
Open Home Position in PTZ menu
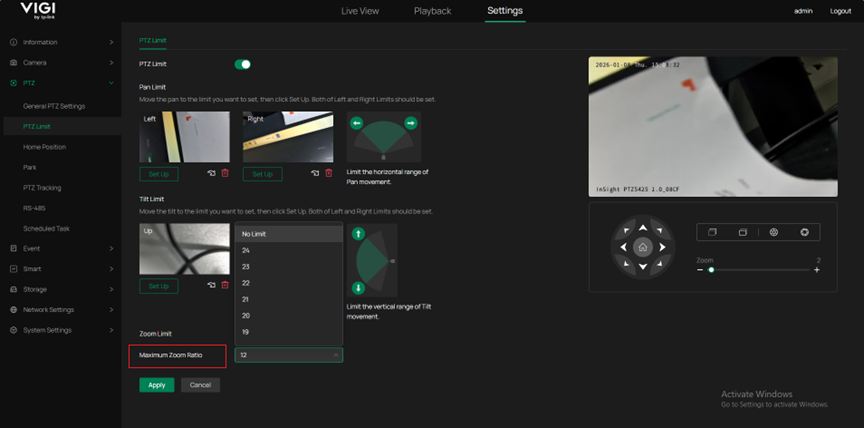pyautogui.click(x=45, y=147)
